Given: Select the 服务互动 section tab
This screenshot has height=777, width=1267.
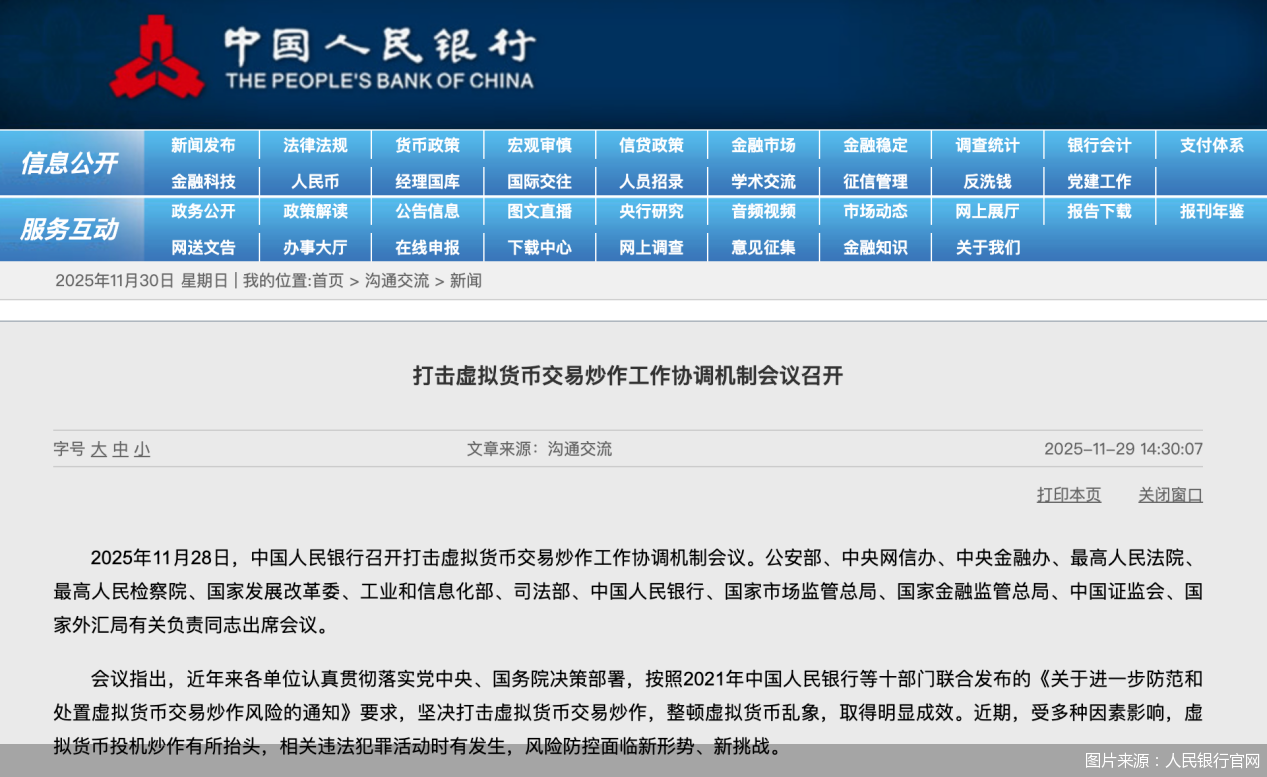Looking at the screenshot, I should [71, 229].
